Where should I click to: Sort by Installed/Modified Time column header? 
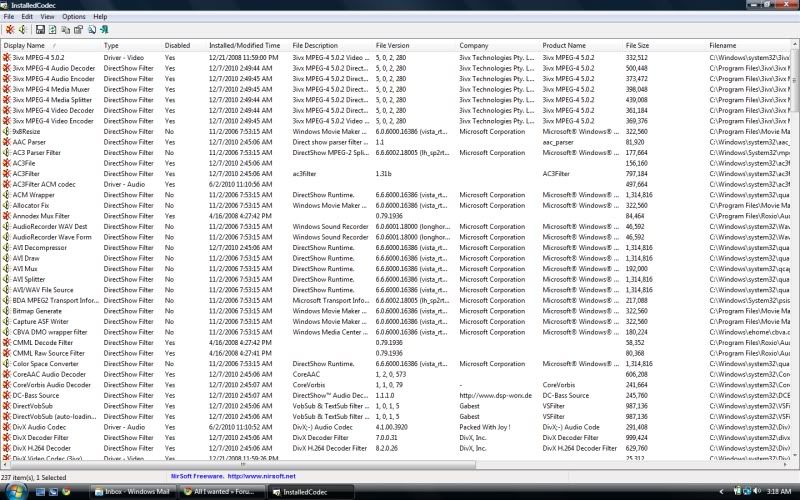click(248, 45)
